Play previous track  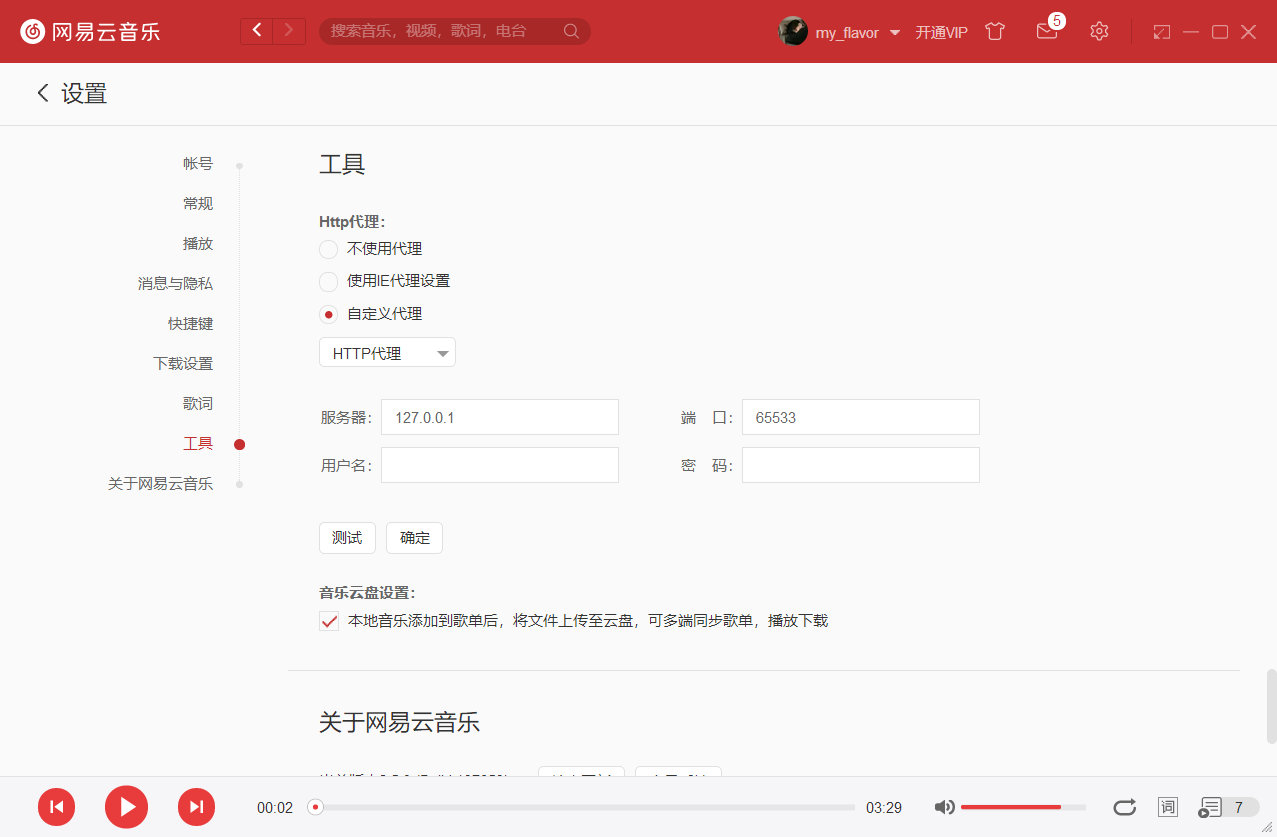coord(56,807)
